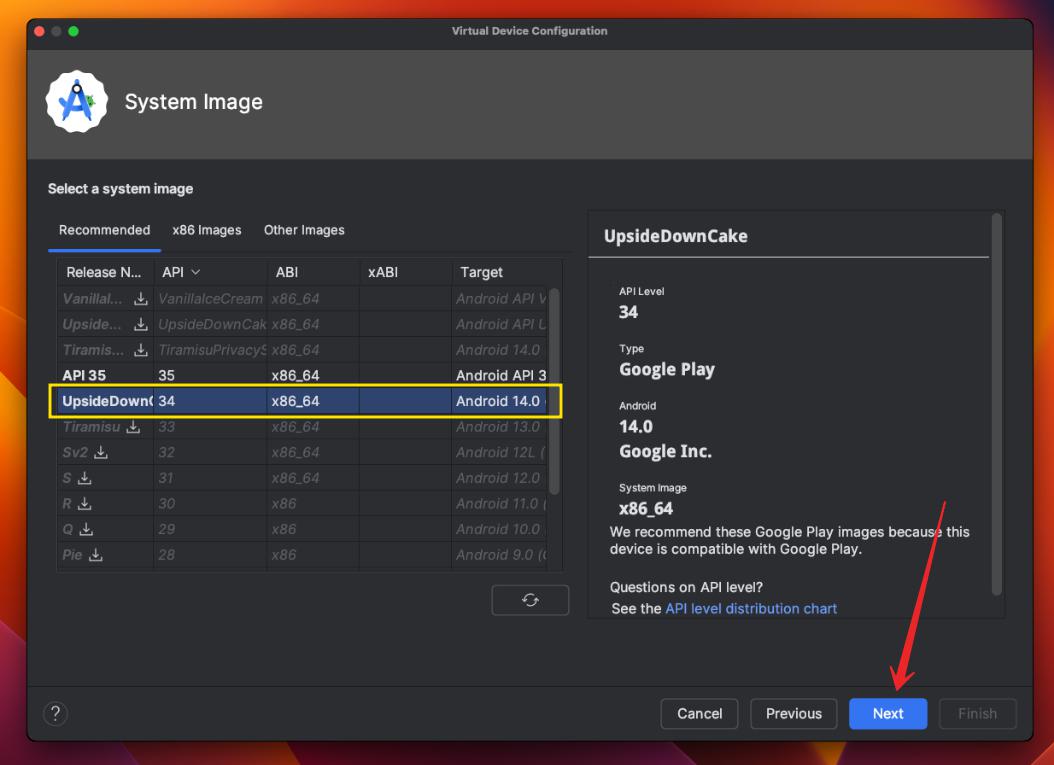Switch to the x86 Images tab
Image resolution: width=1054 pixels, height=765 pixels.
206,230
